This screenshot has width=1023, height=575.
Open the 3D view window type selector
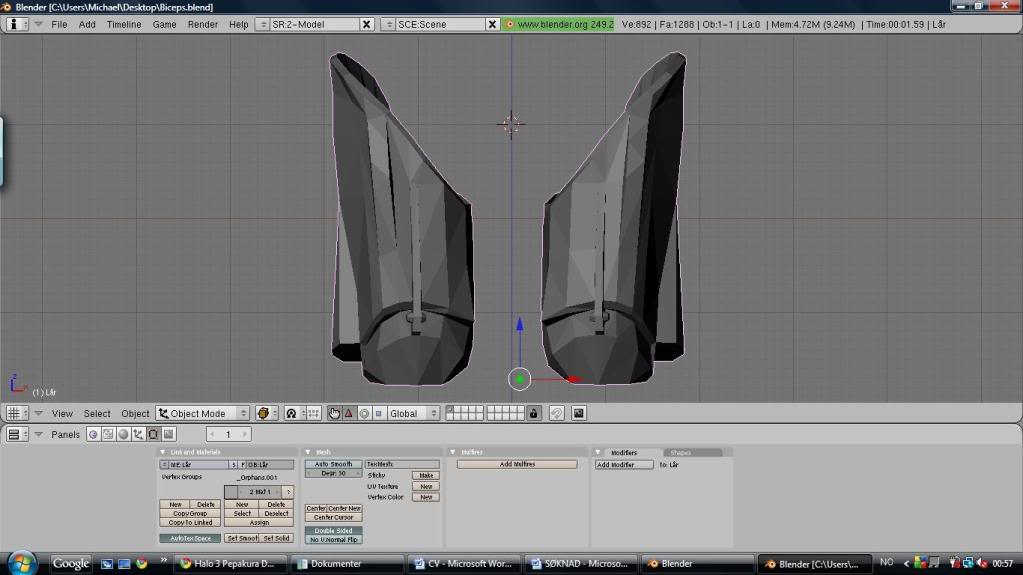click(x=17, y=413)
